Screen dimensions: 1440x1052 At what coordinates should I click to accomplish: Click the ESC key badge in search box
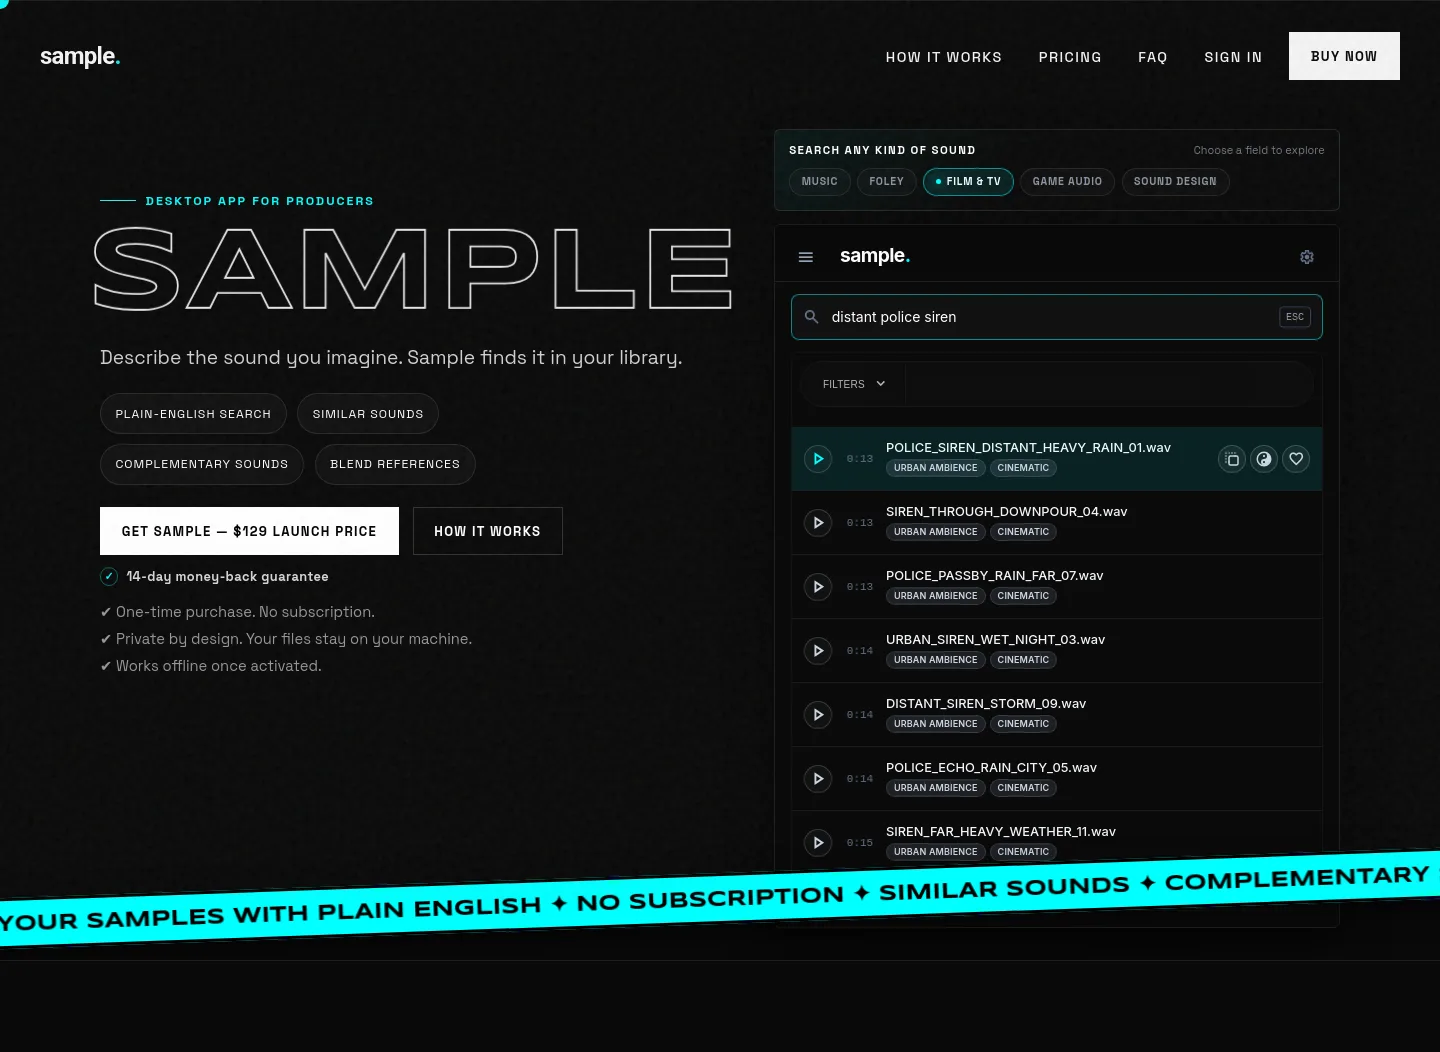coord(1295,317)
